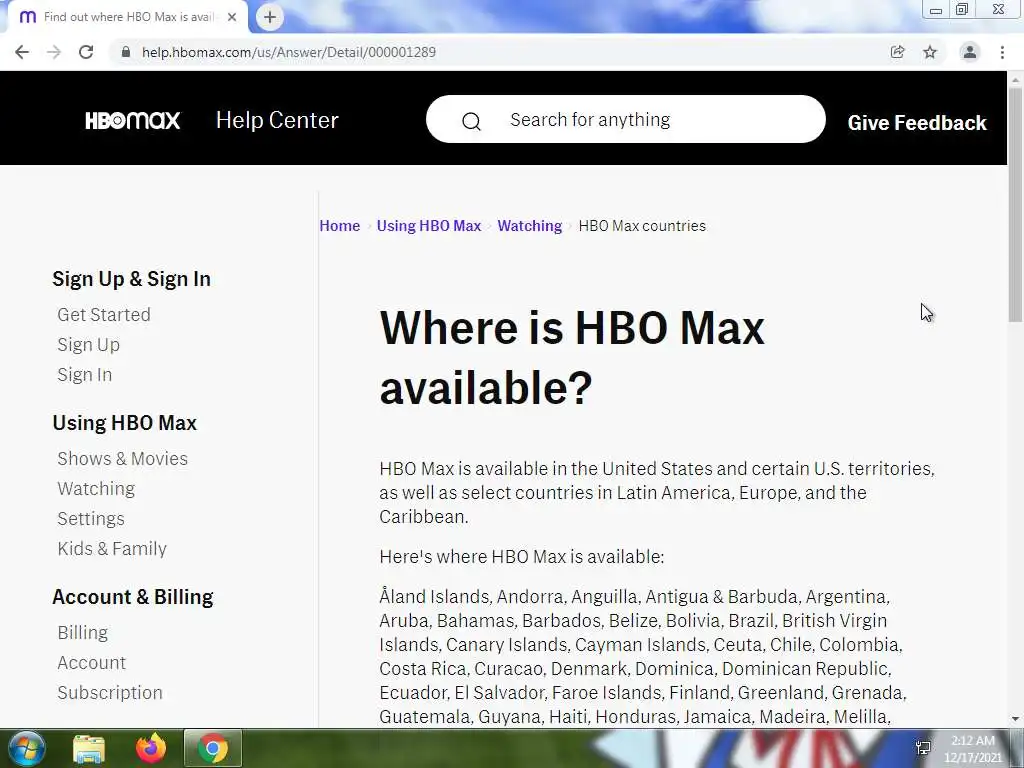This screenshot has height=768, width=1024.
Task: Select the Find out where HBO Max tab
Action: click(127, 17)
